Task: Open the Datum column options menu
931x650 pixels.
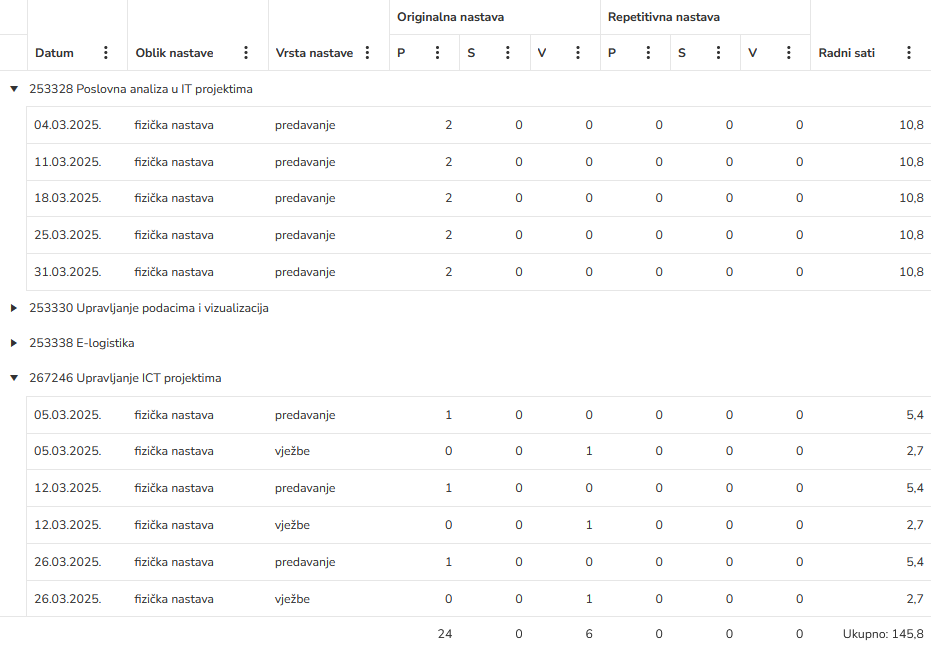Action: click(106, 53)
